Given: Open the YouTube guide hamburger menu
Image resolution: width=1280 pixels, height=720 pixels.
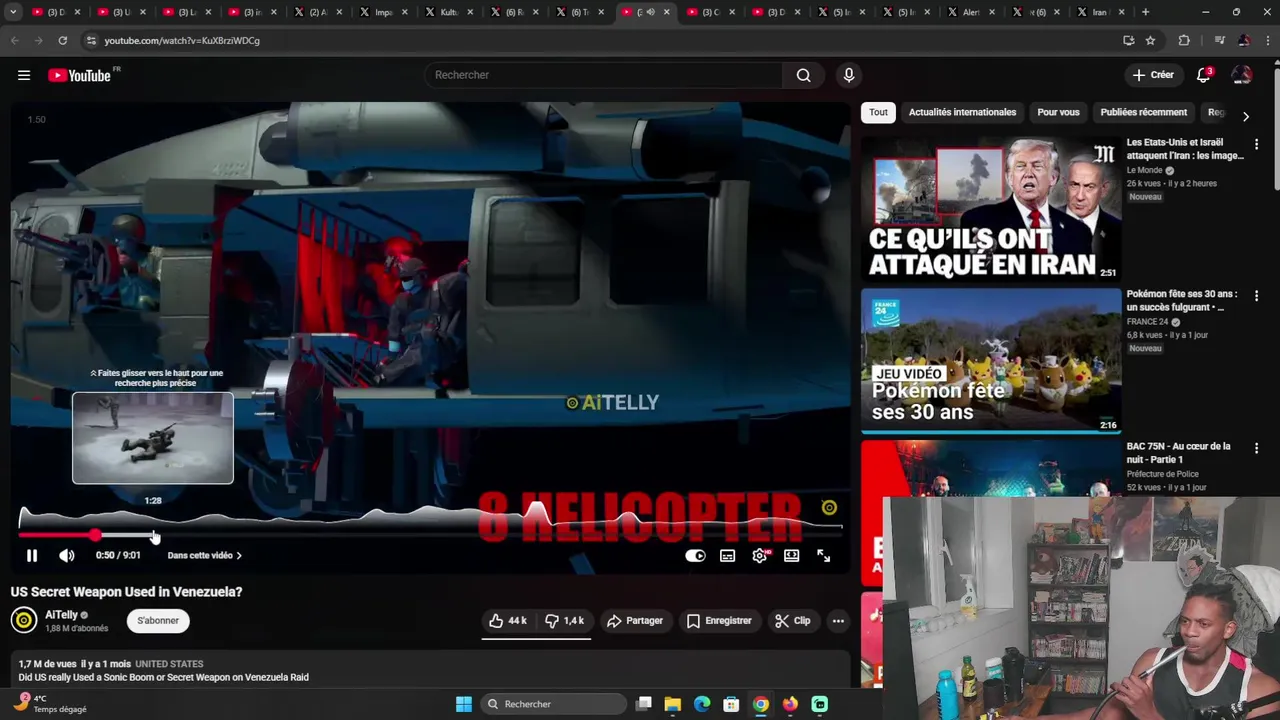Looking at the screenshot, I should pyautogui.click(x=24, y=75).
